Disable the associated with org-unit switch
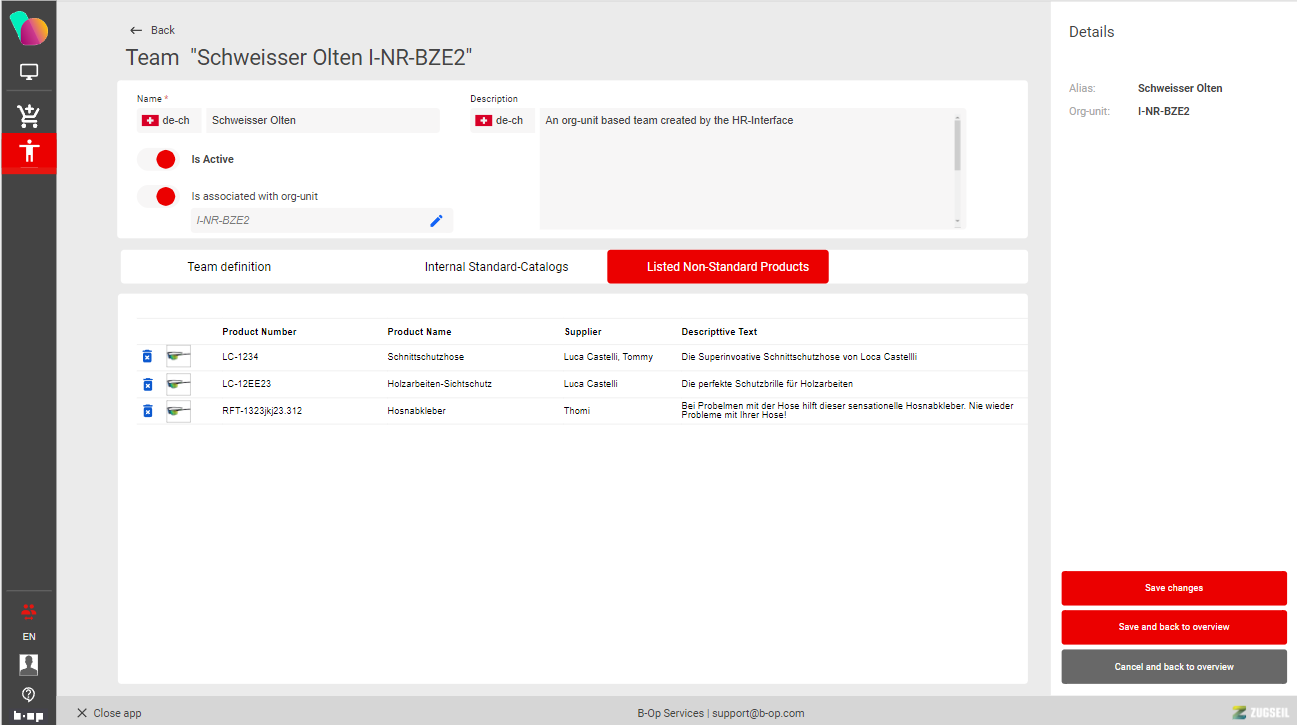This screenshot has height=725, width=1297. 157,197
